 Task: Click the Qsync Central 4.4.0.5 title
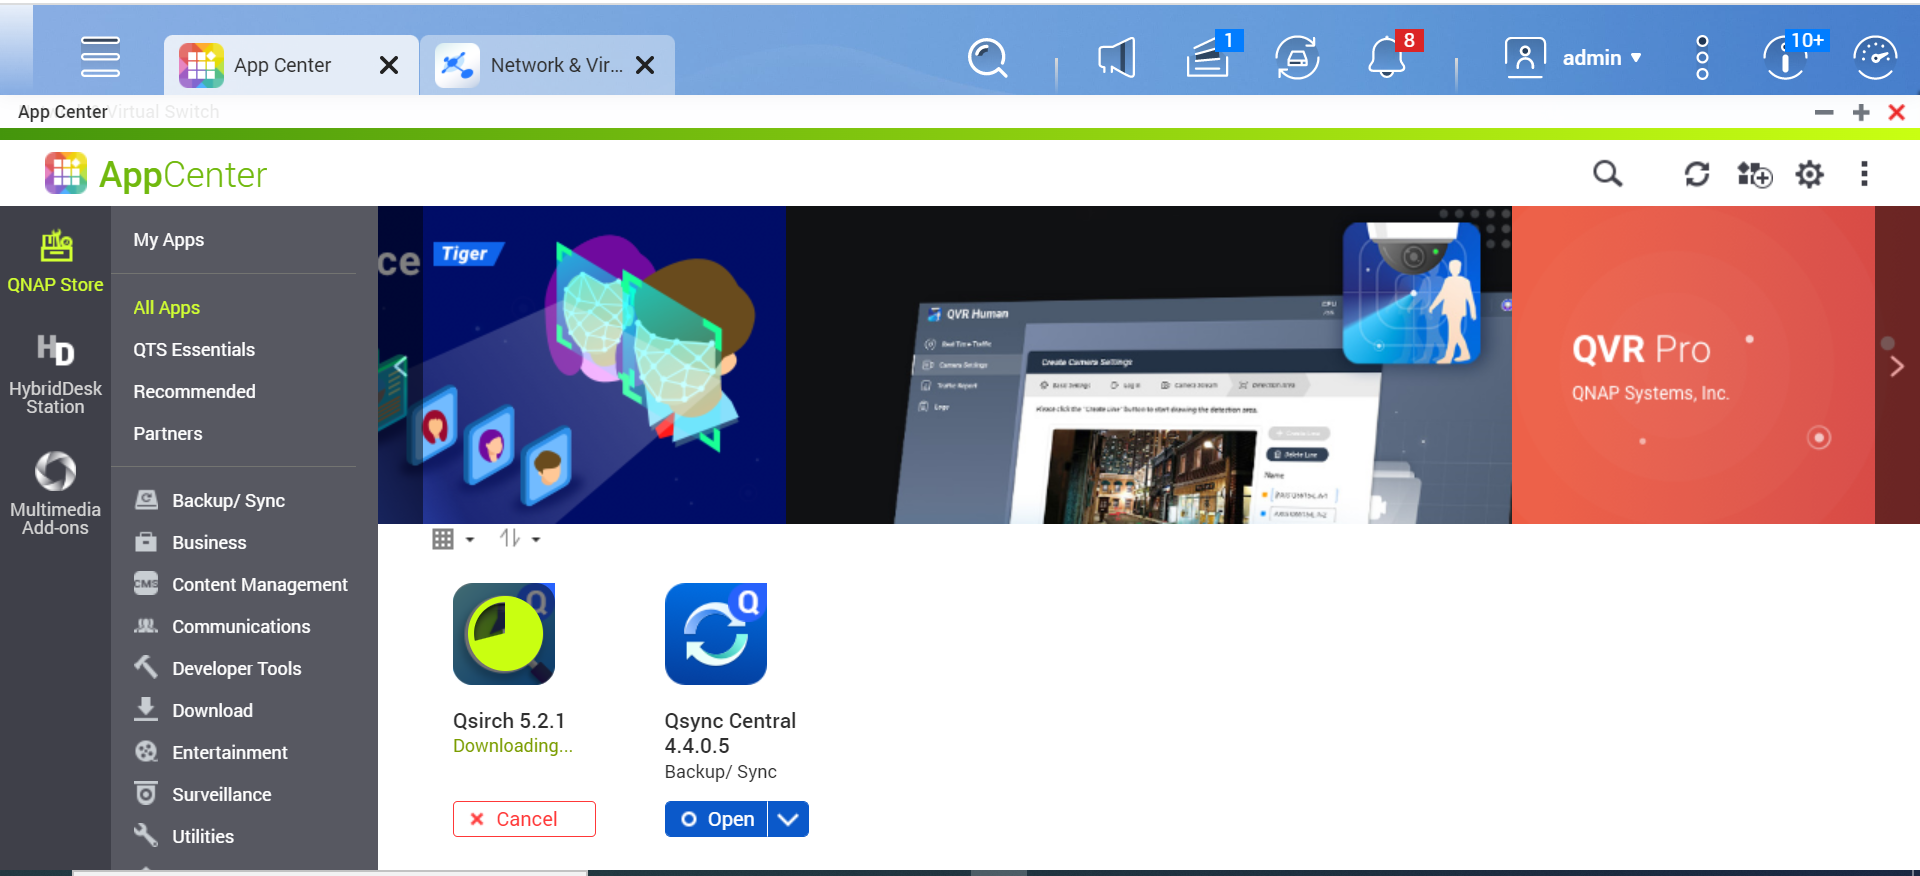pyautogui.click(x=730, y=733)
